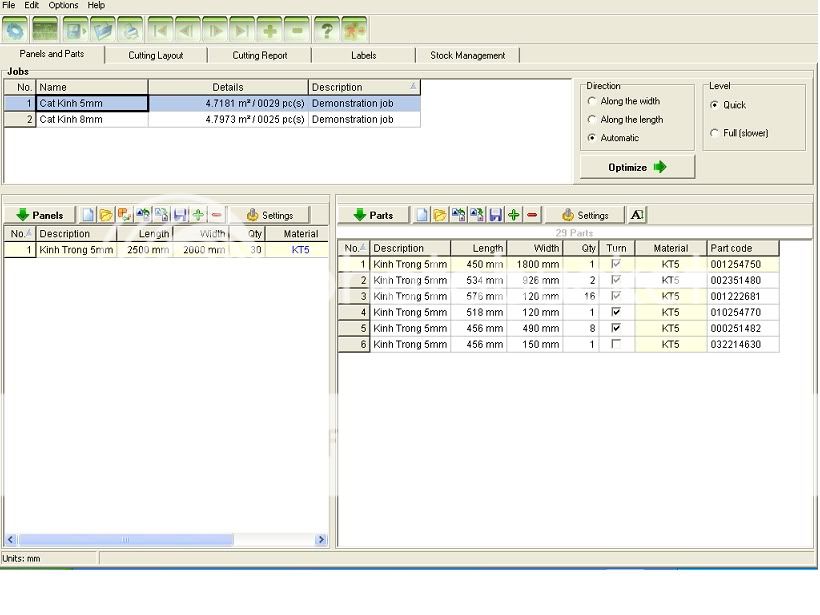Open Settings in the Panels section
820x615 pixels.
point(269,215)
